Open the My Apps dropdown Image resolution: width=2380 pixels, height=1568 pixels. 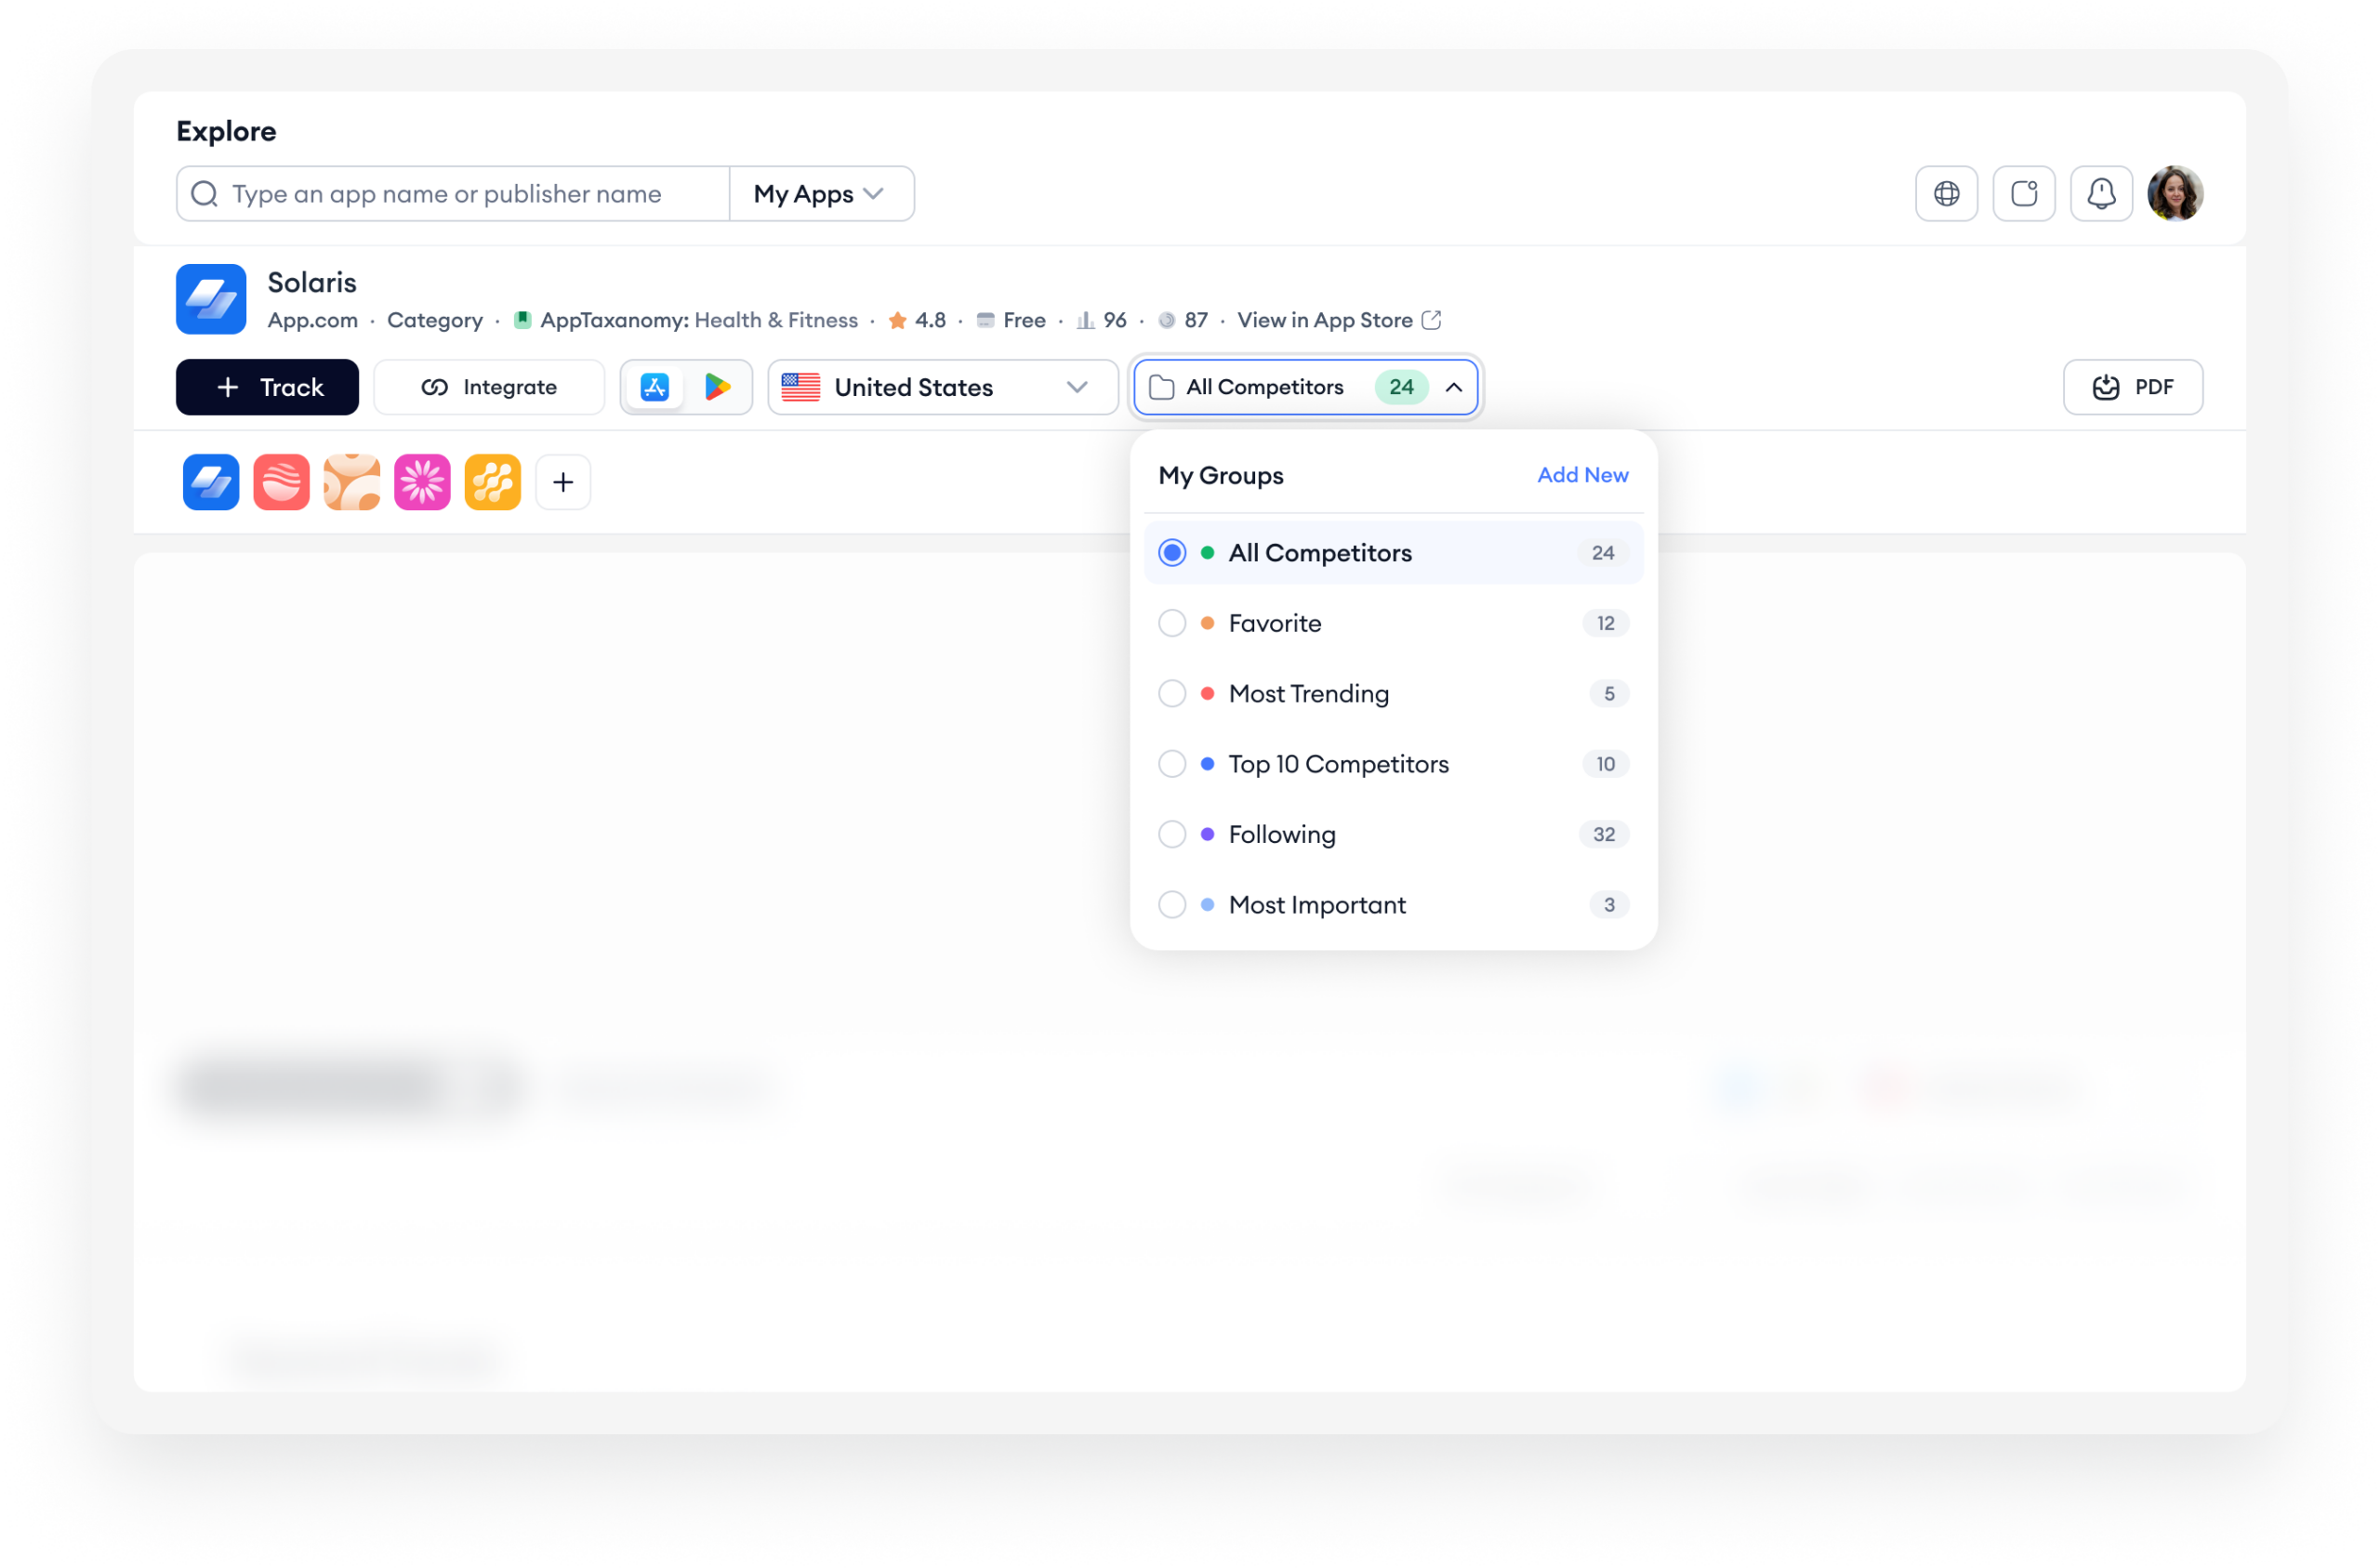click(x=820, y=193)
